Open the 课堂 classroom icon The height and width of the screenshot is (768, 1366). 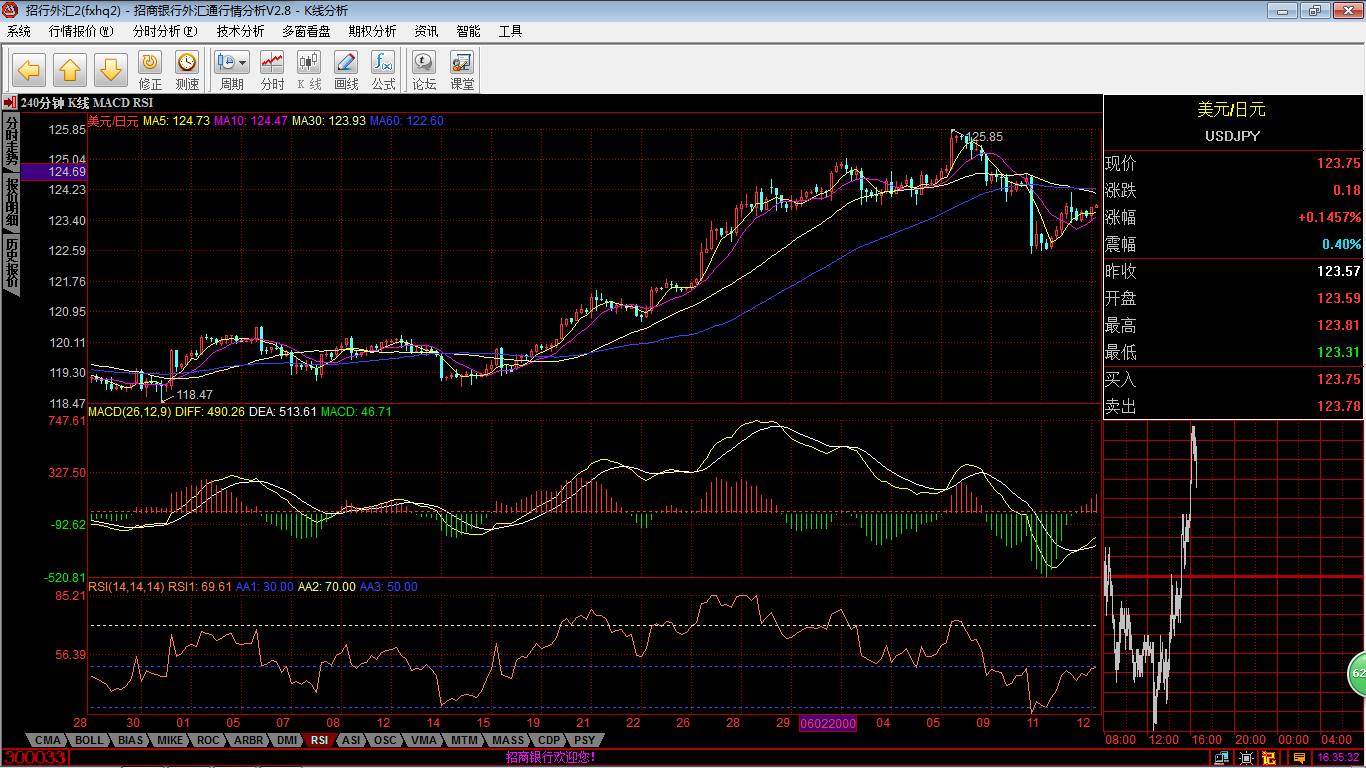(x=462, y=69)
